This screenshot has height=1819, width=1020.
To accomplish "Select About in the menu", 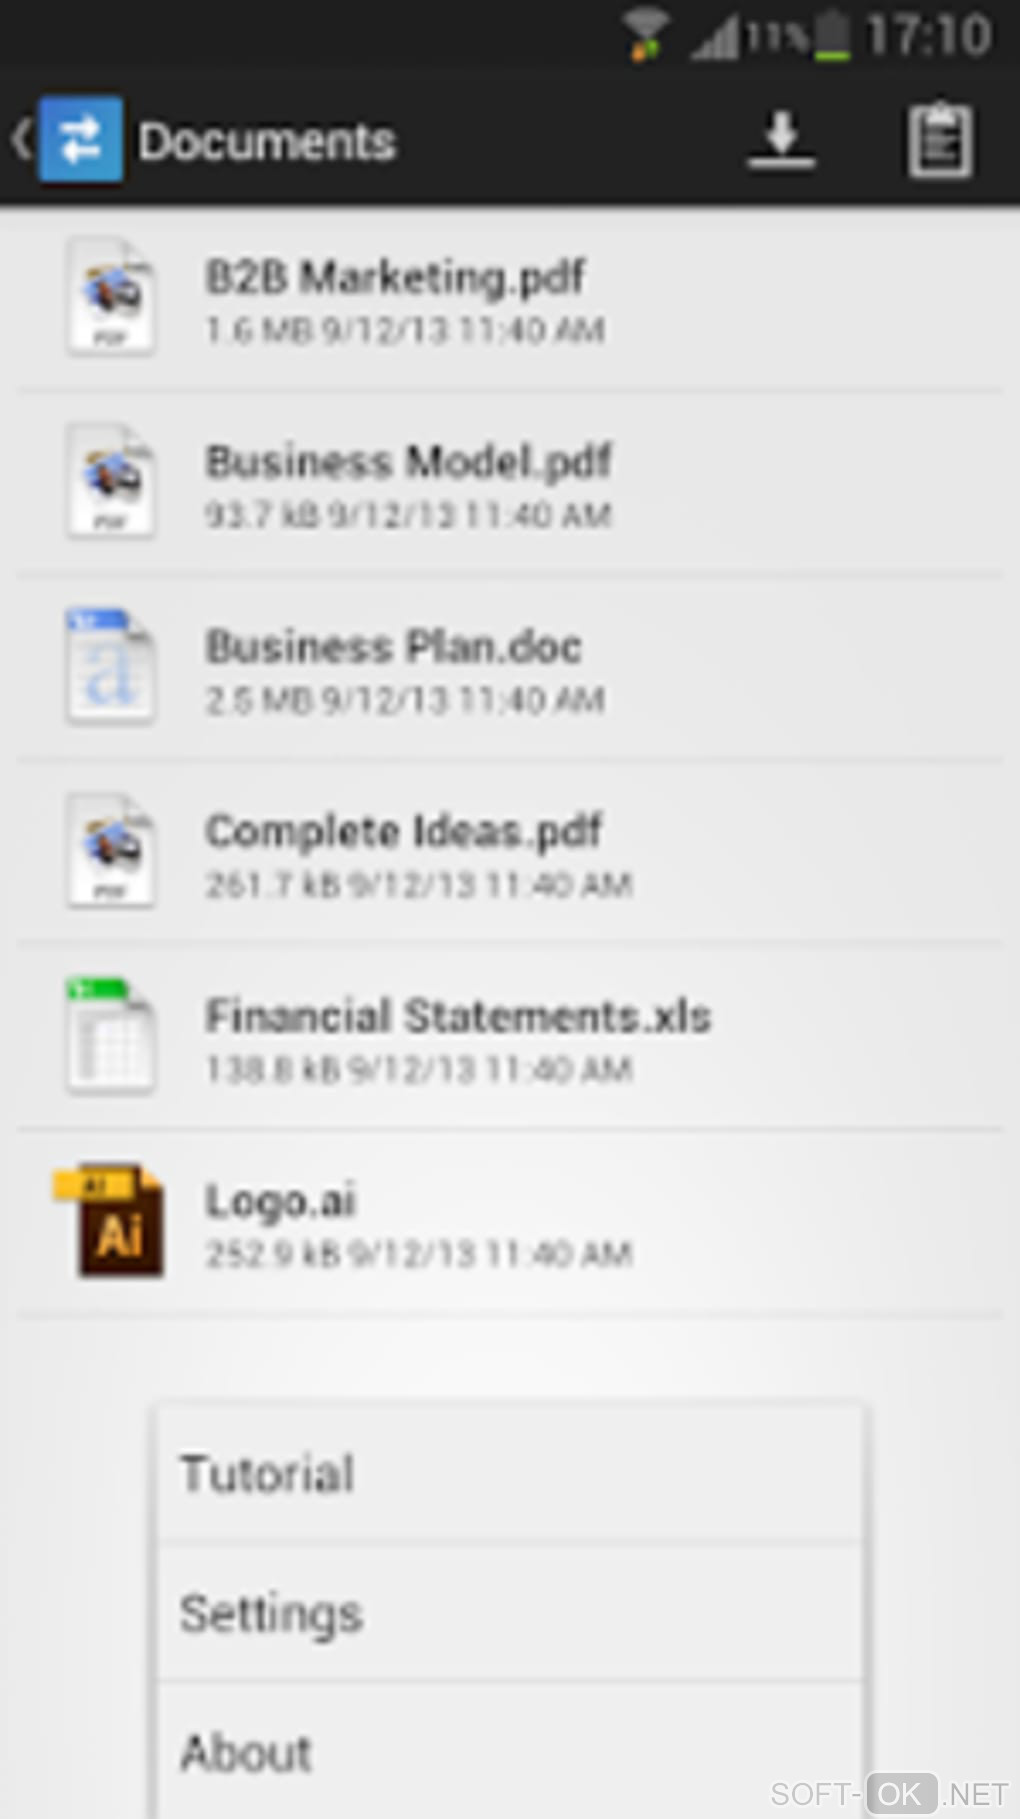I will (510, 1751).
